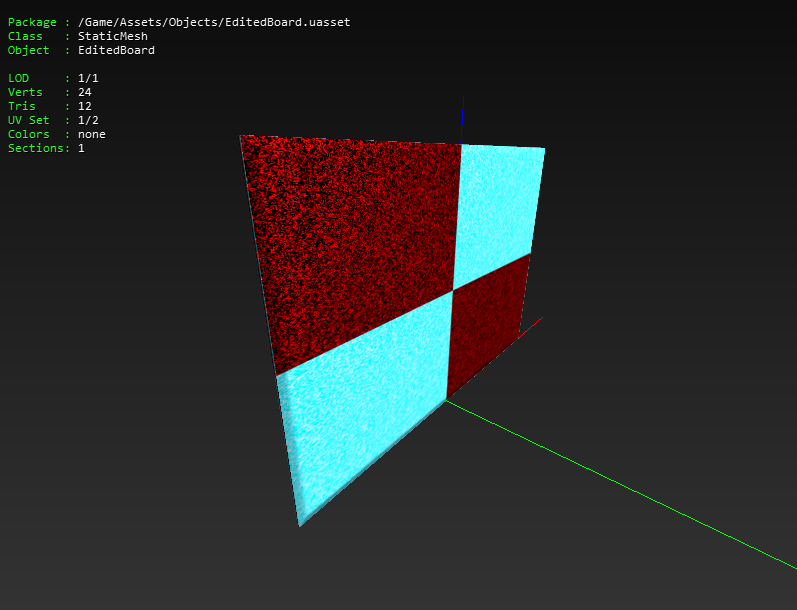Click the LOD label
Screen dimensions: 797x610
18,78
